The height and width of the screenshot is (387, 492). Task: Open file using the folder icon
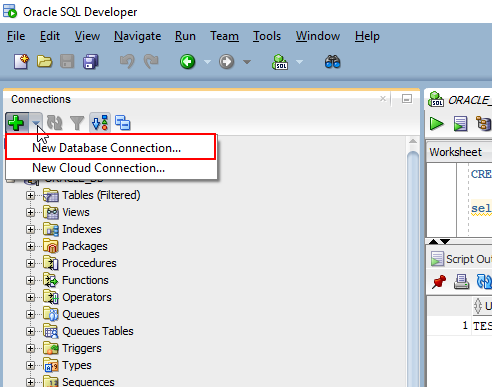(44, 62)
